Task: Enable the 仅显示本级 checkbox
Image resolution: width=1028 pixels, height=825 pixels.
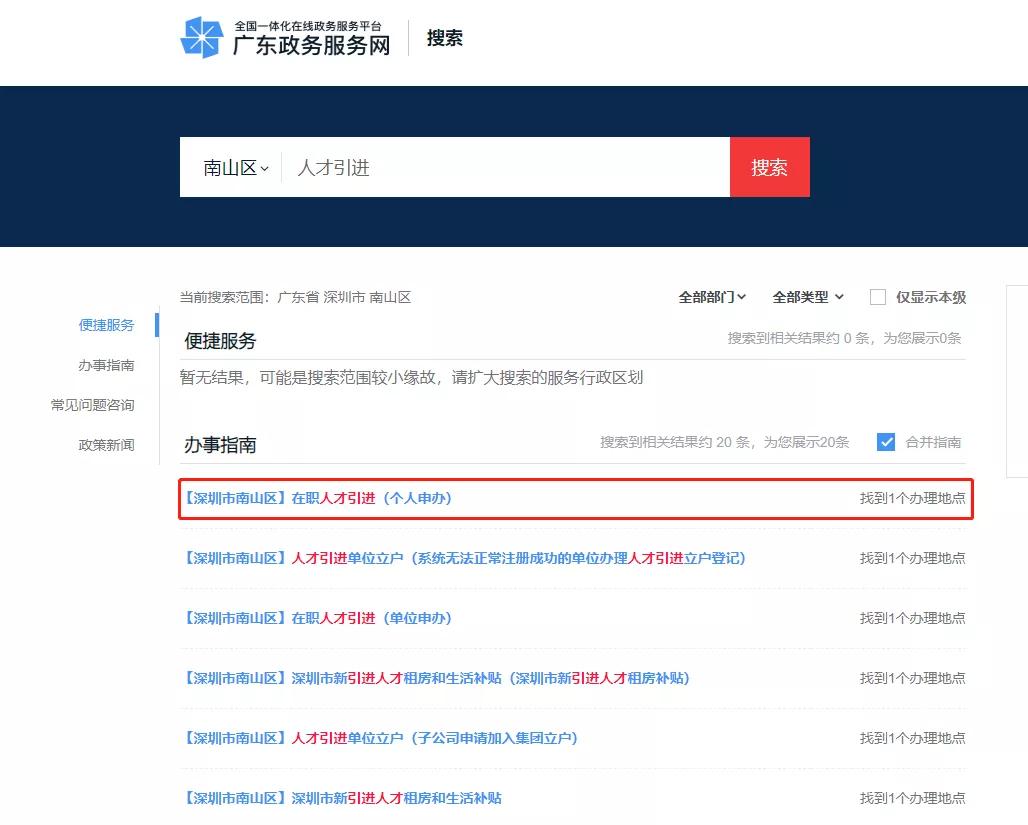Action: point(877,296)
